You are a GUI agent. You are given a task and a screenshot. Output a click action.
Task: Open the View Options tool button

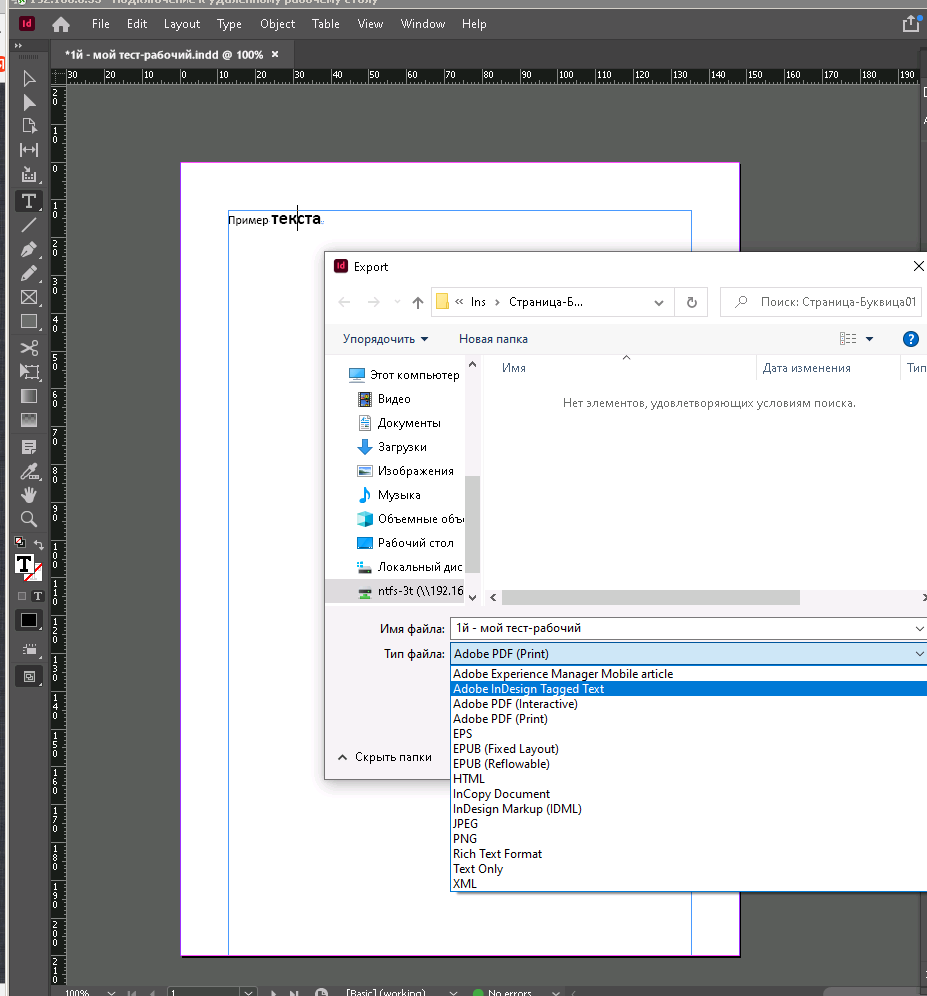point(29,650)
